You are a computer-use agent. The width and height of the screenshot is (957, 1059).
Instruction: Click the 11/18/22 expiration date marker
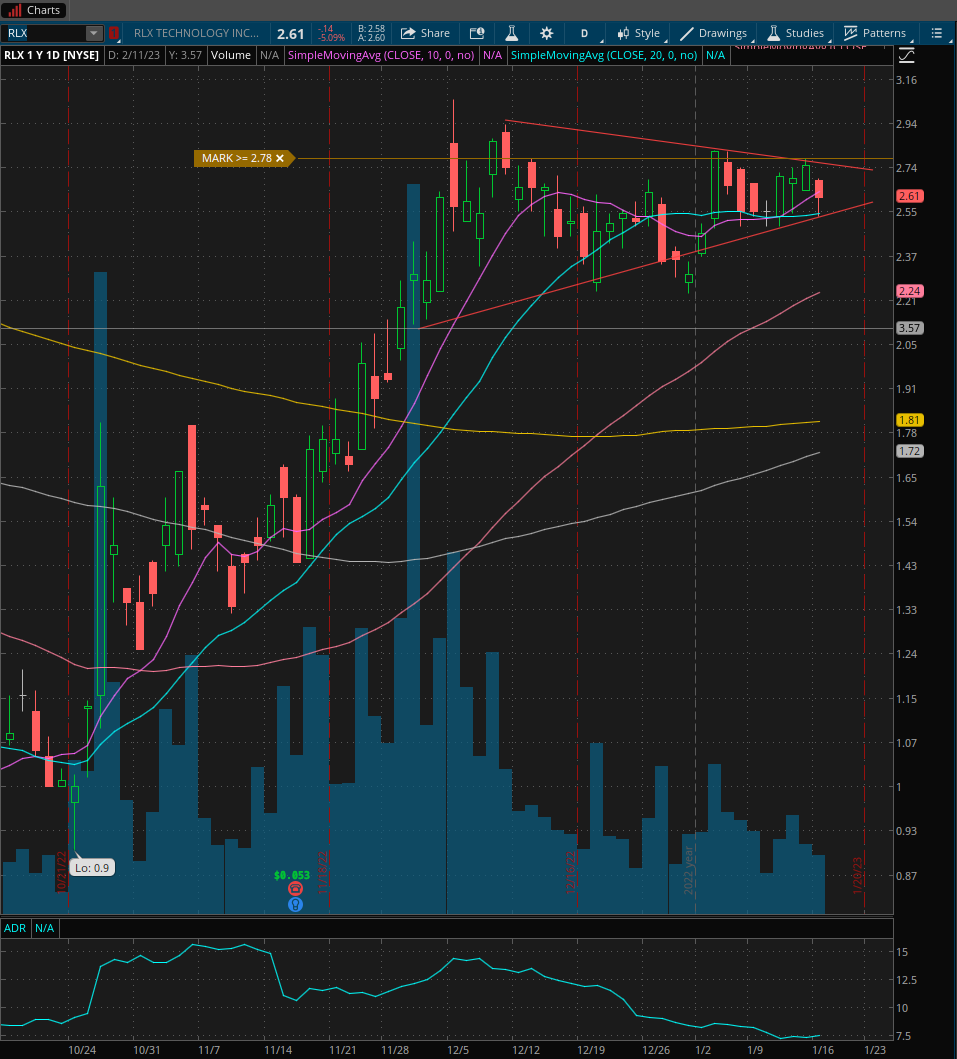point(322,872)
